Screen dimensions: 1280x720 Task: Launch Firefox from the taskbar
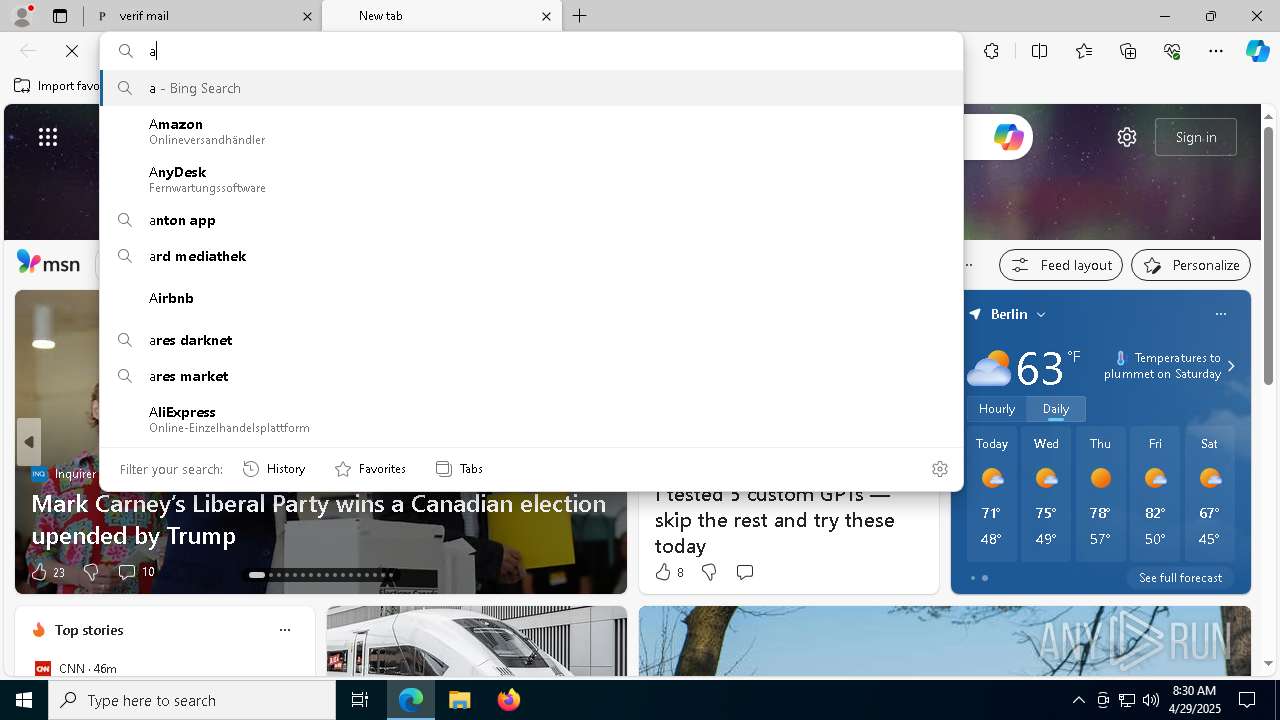pyautogui.click(x=508, y=700)
